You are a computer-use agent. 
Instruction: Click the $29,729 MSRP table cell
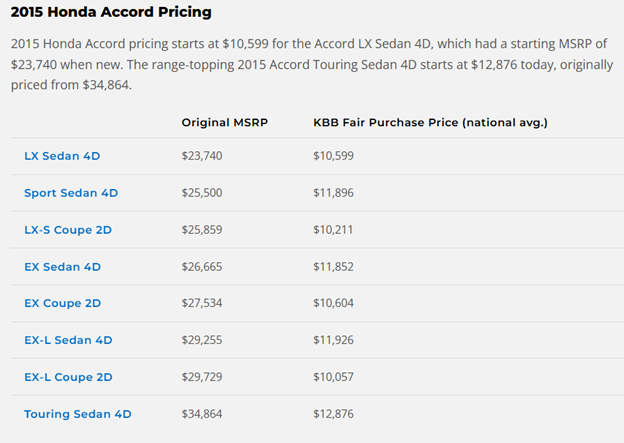pos(201,377)
